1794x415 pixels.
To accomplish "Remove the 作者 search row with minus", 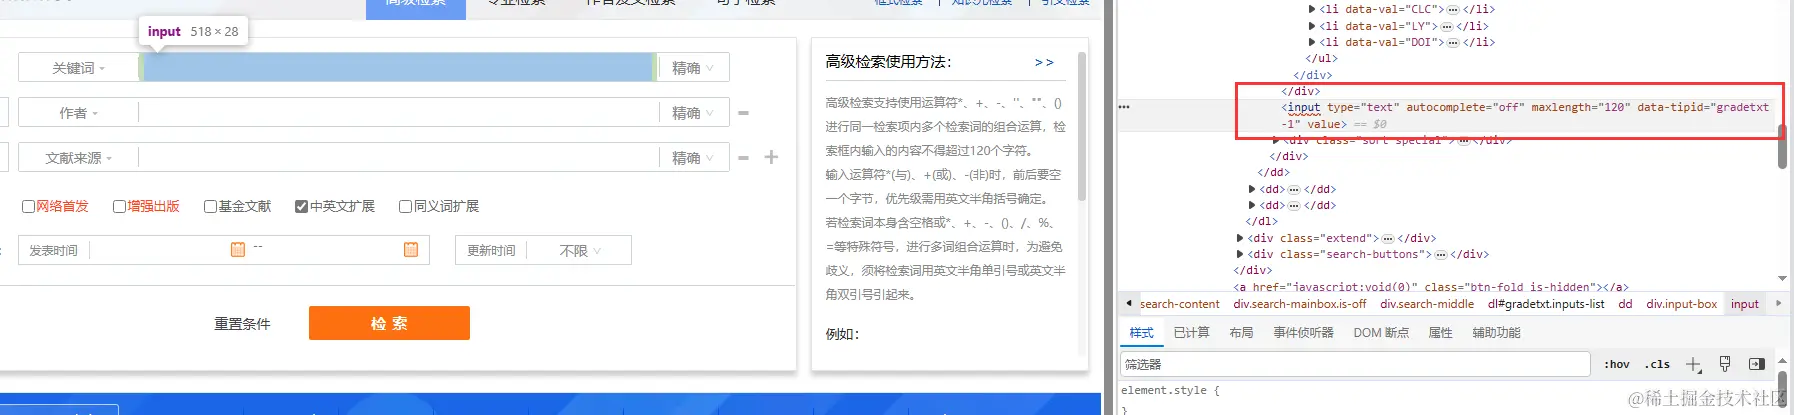I will point(743,113).
